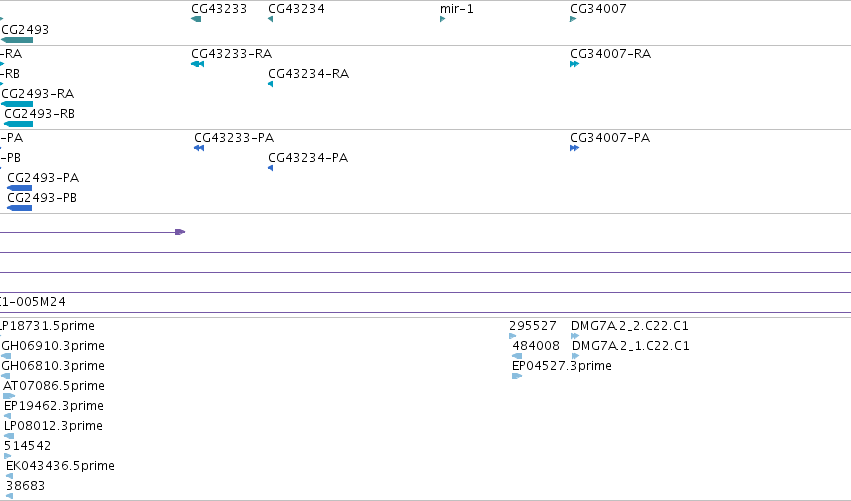
Task: Open EST LP18731.5prime label
Action: [47, 326]
